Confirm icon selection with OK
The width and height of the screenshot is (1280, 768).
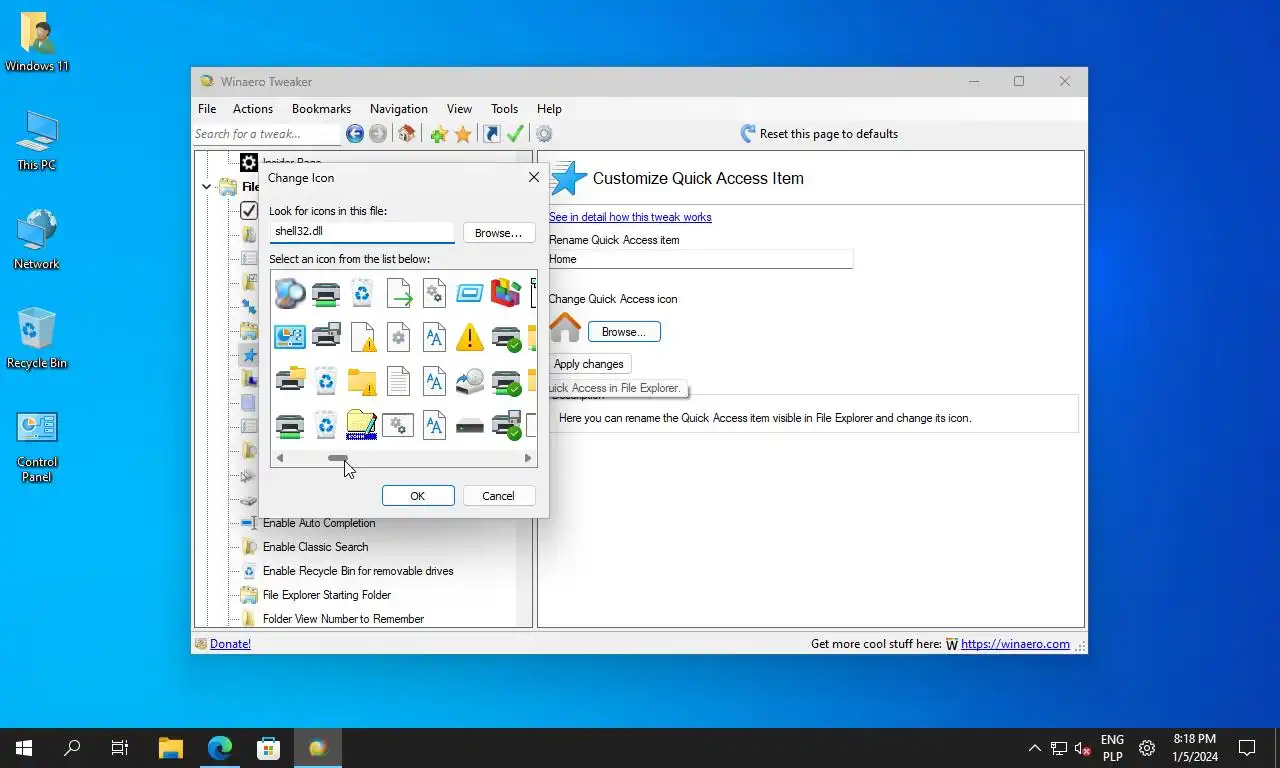418,496
